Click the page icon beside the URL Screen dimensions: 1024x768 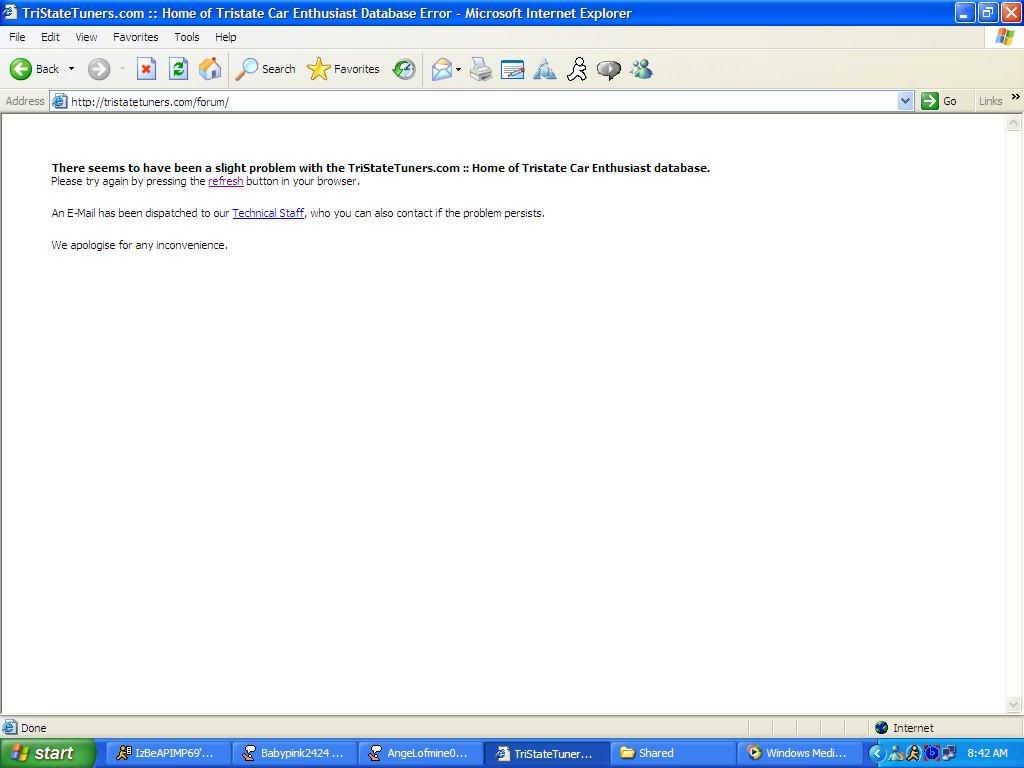click(x=59, y=101)
